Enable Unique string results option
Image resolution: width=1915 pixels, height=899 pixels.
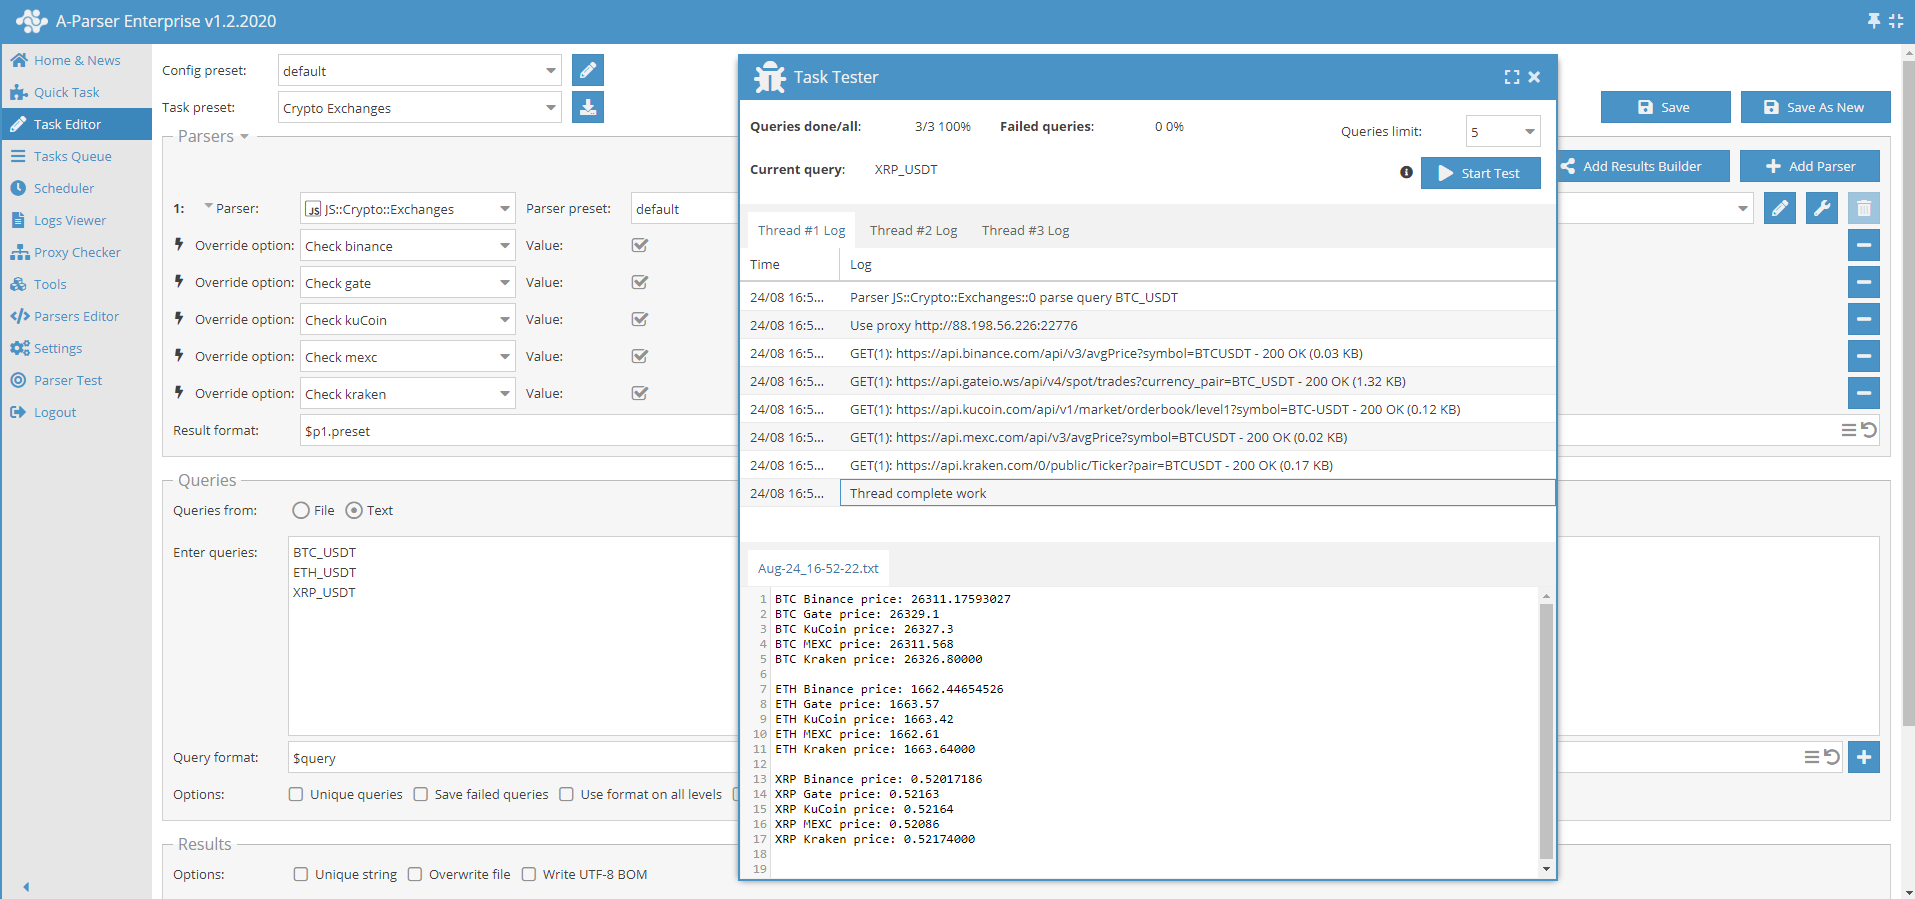301,874
